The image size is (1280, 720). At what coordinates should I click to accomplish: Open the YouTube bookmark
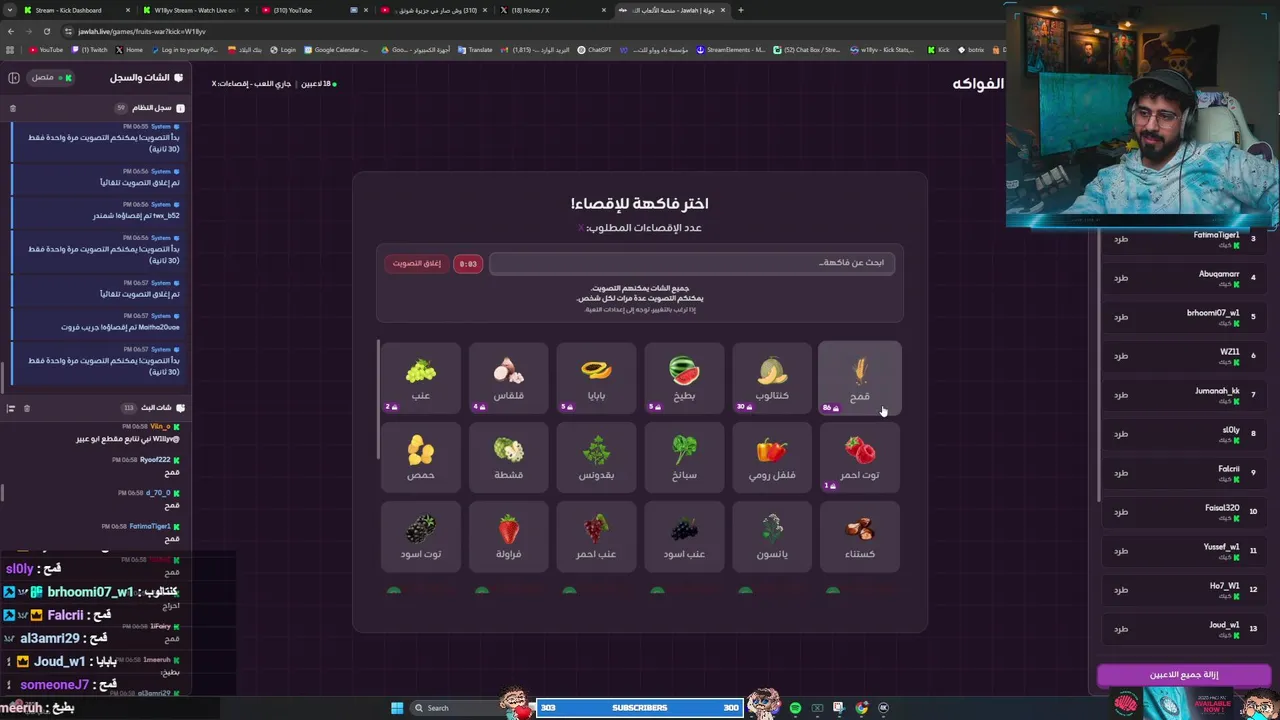point(46,50)
